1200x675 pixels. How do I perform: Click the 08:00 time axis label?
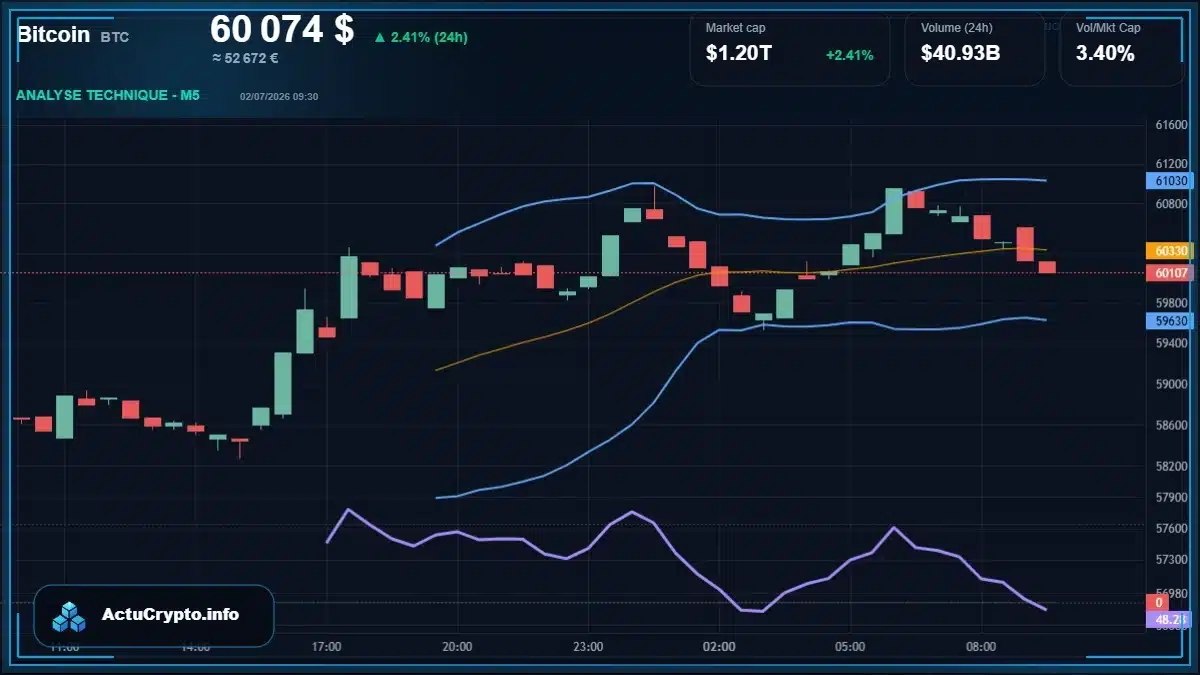click(x=981, y=647)
